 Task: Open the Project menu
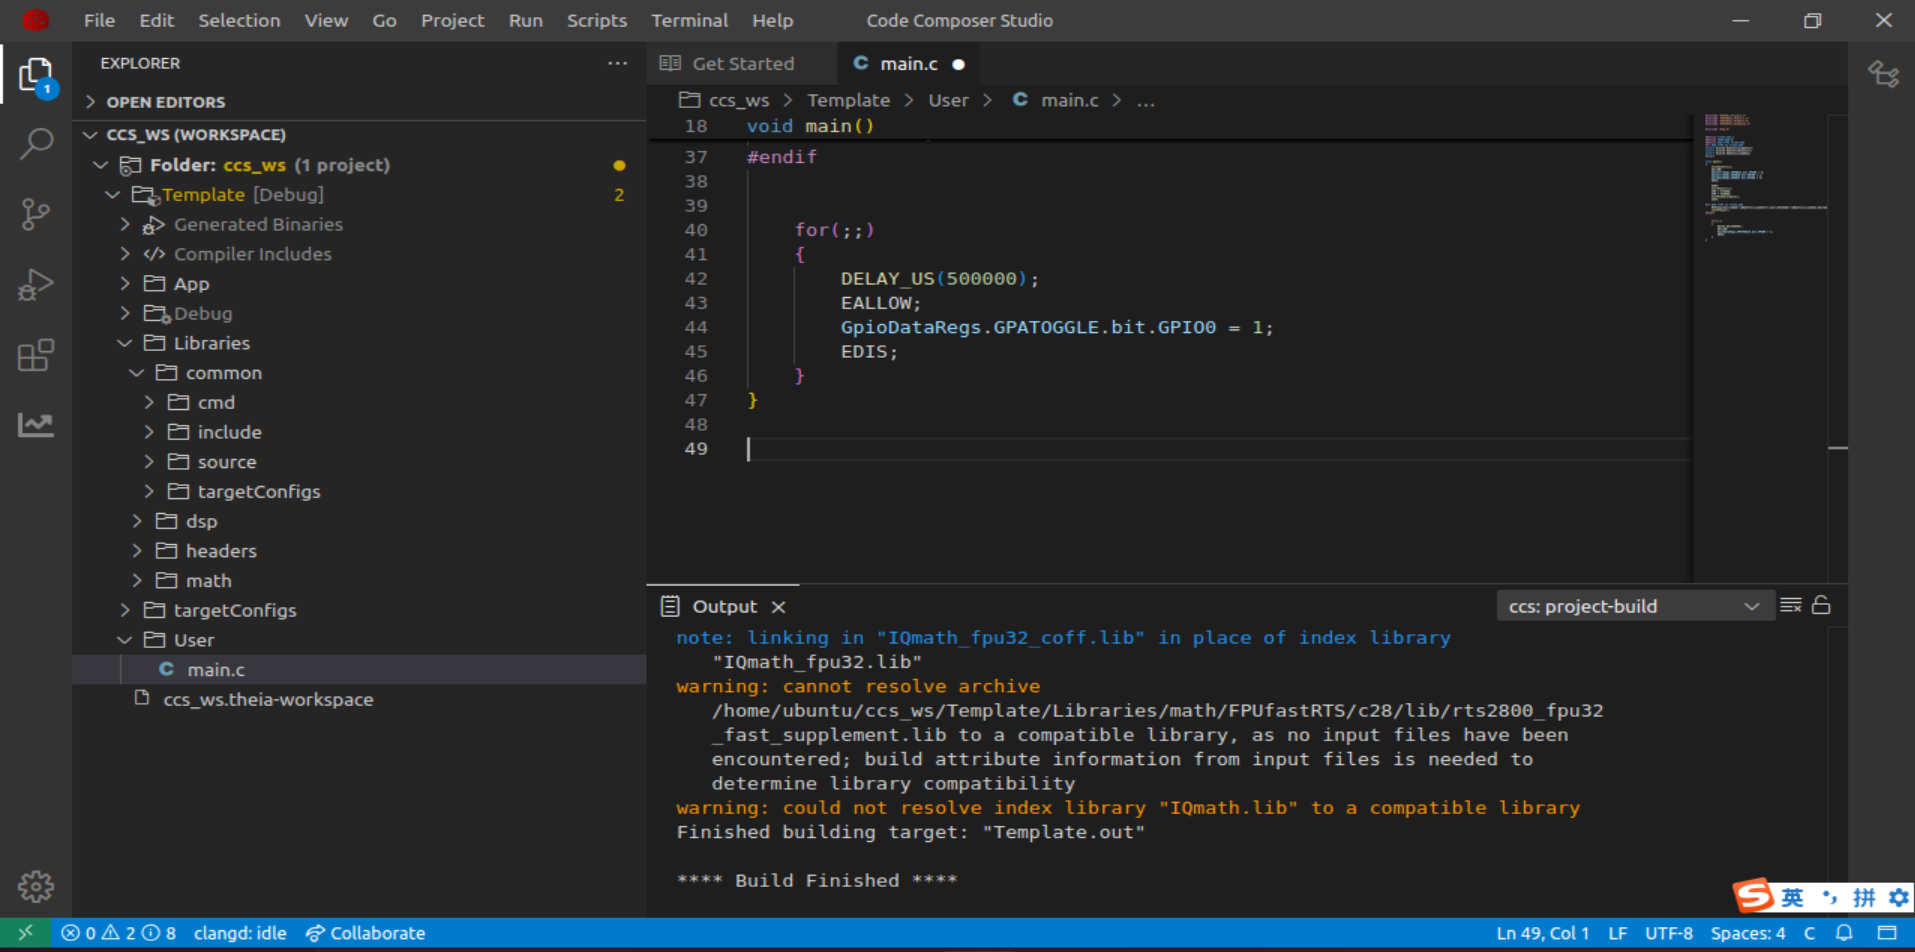click(x=452, y=20)
